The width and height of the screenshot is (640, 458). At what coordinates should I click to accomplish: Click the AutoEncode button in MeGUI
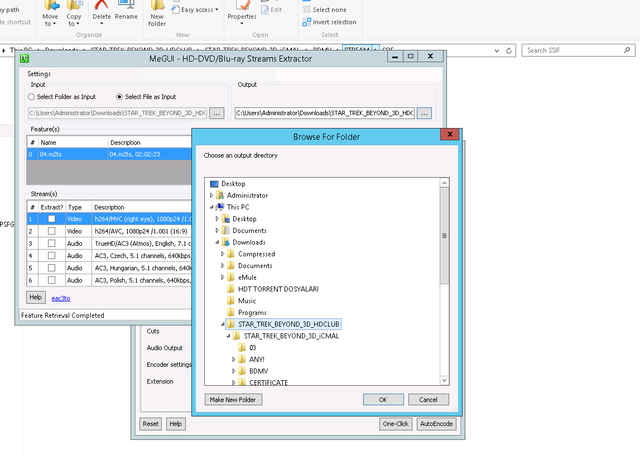[436, 424]
